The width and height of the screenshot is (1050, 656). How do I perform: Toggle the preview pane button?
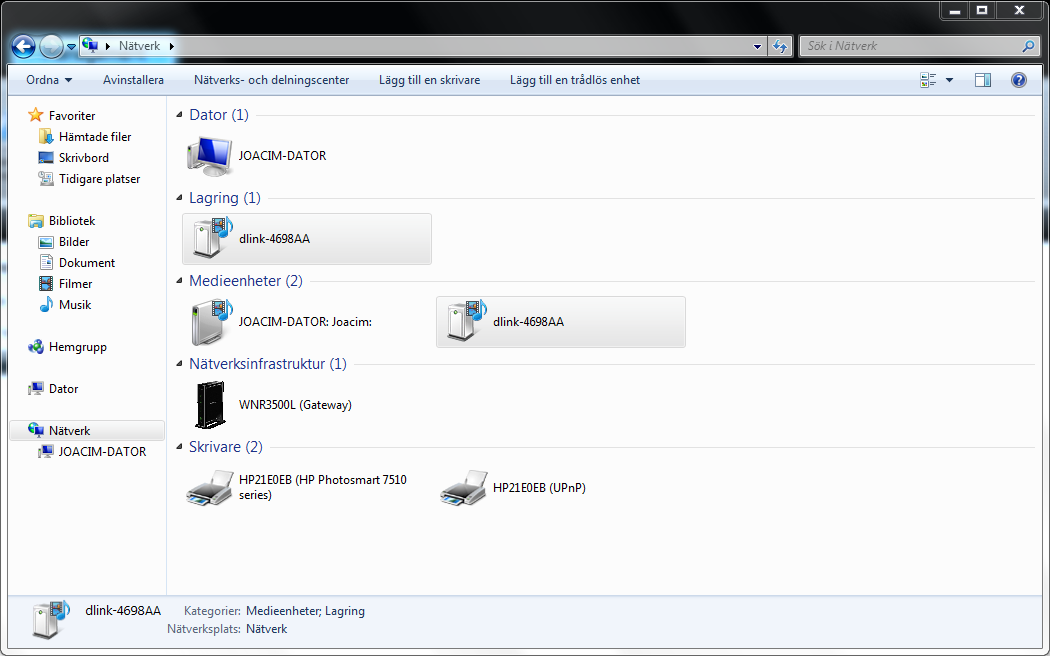982,80
